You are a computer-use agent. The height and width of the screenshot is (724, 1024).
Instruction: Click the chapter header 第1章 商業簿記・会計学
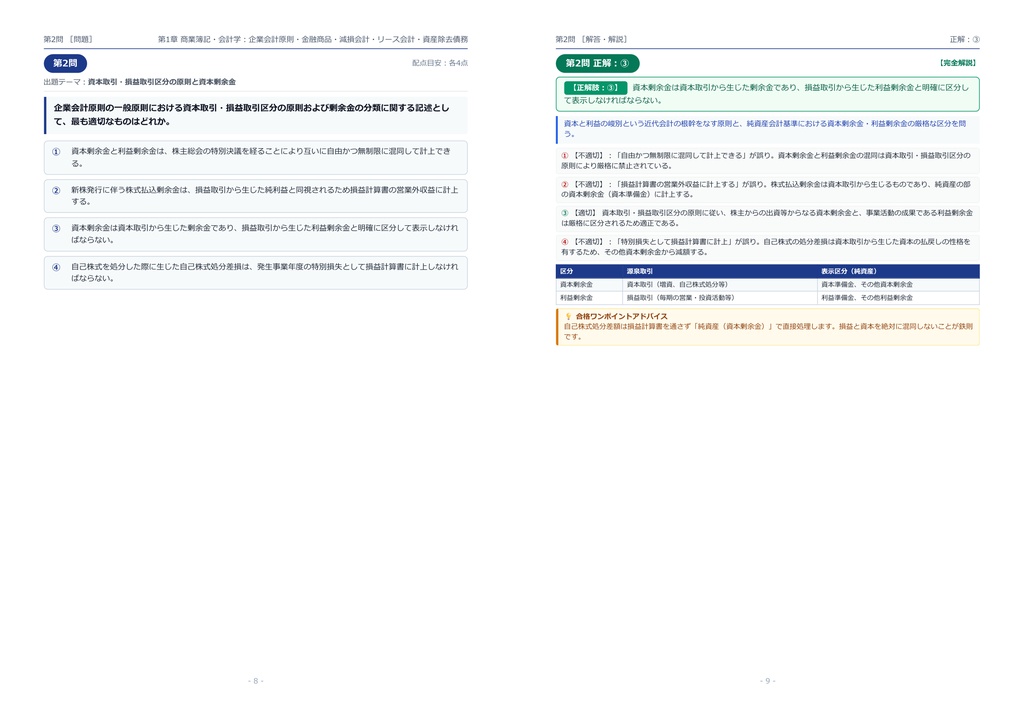click(x=313, y=39)
